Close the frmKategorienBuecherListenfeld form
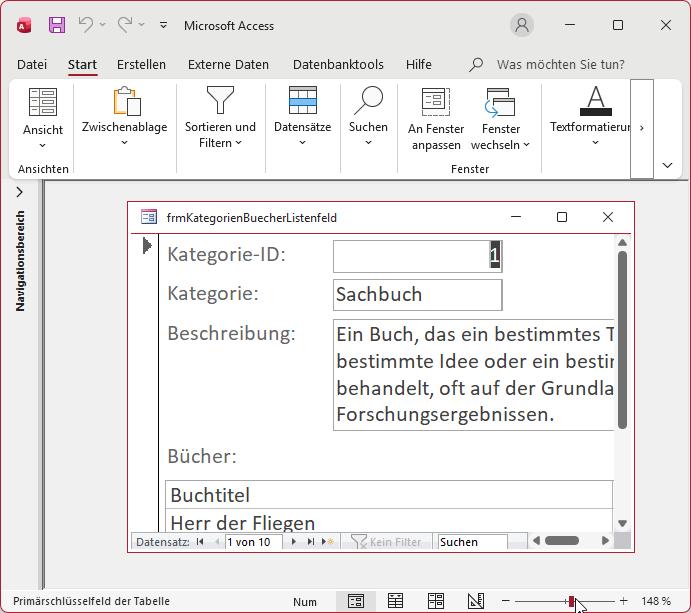 608,217
